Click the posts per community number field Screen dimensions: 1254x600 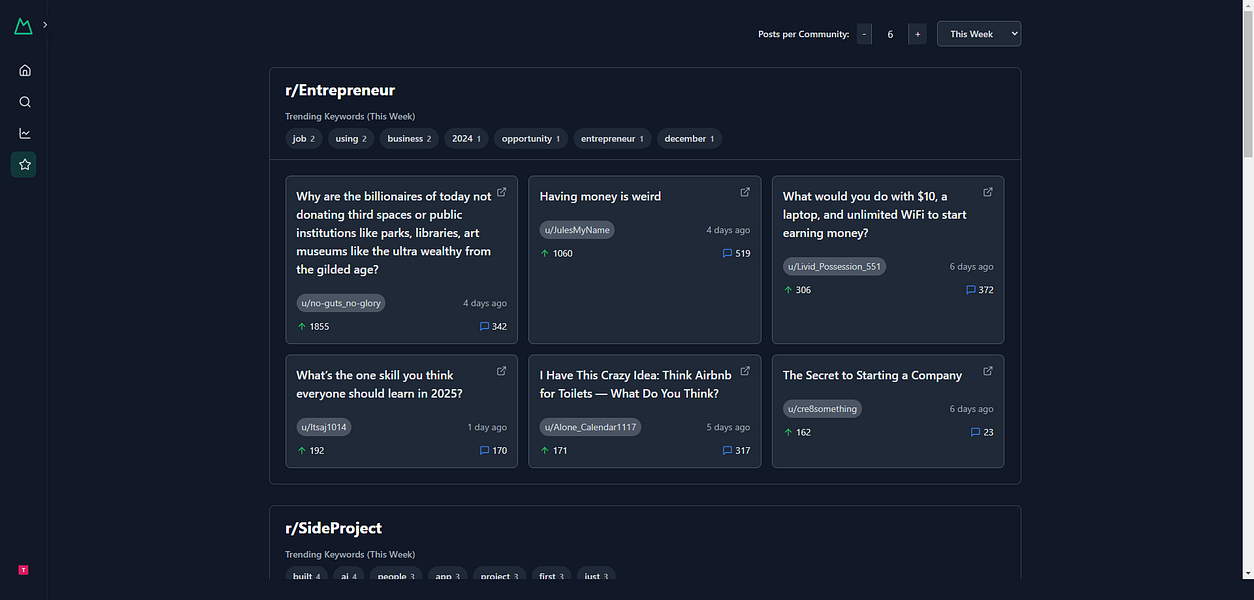[890, 34]
